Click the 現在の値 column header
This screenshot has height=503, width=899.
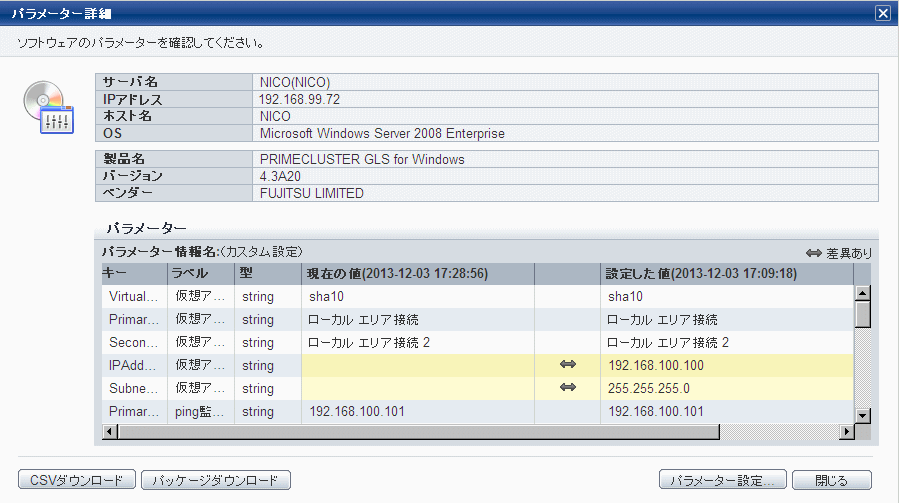pos(418,274)
